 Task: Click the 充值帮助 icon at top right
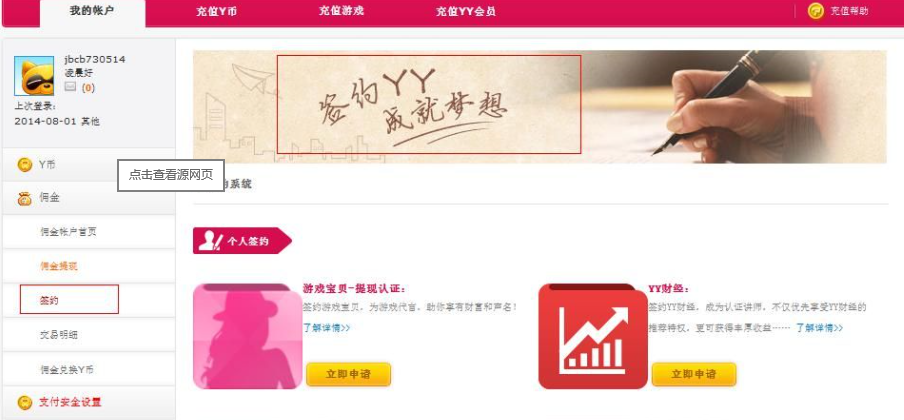(x=816, y=11)
